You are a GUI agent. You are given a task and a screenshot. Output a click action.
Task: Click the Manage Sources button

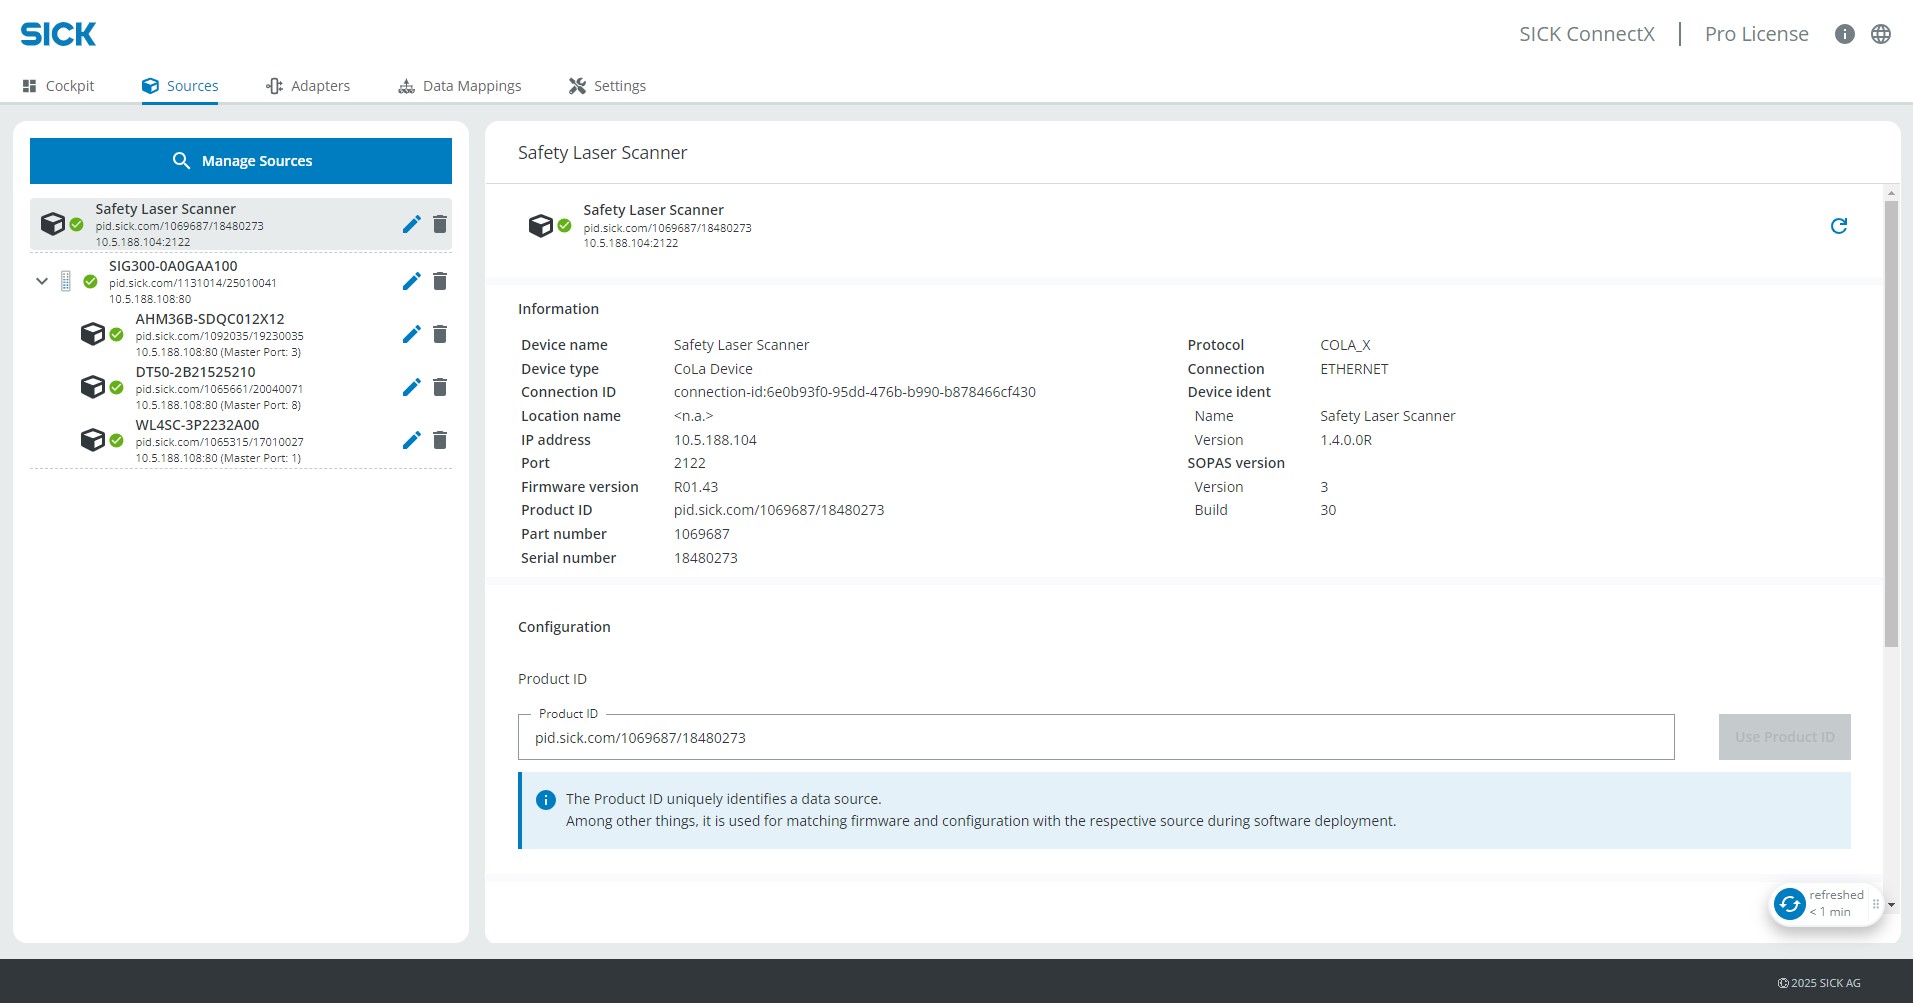241,161
